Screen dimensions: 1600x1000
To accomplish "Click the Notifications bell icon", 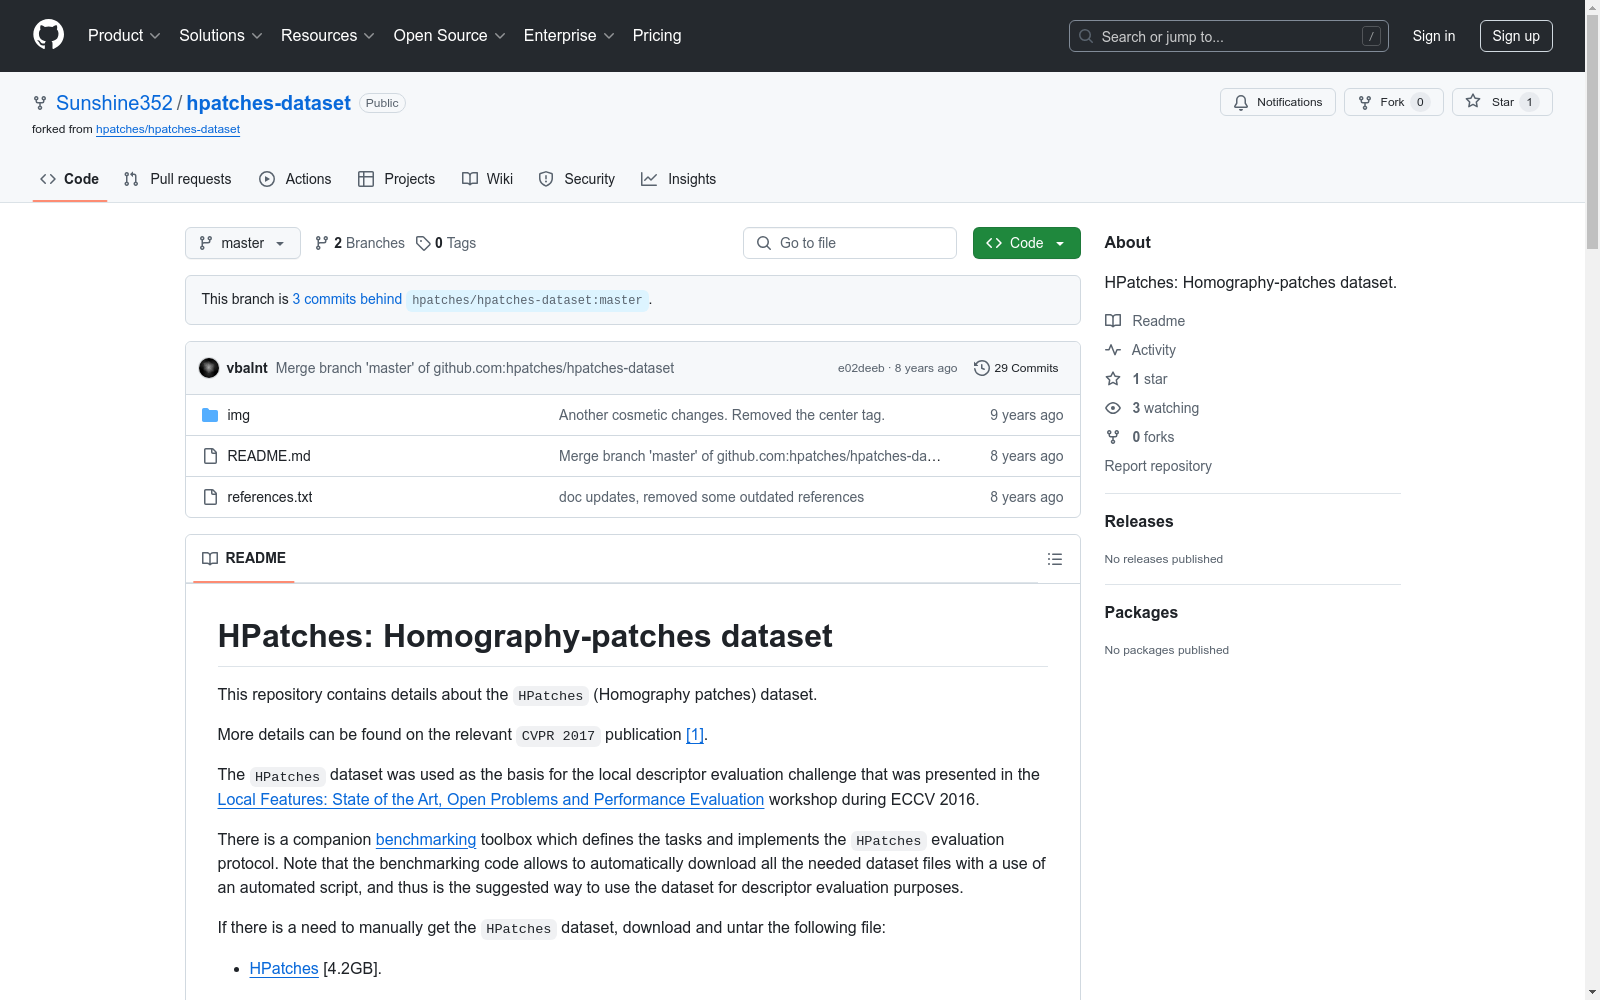I will pos(1241,102).
